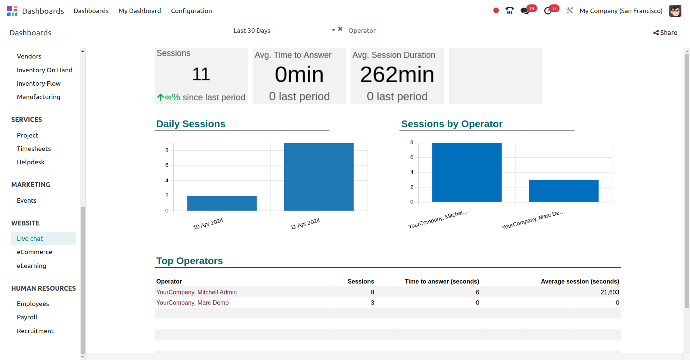Click the shorter first bar in Daily Sessions
Viewport: 690px width, 360px height.
point(222,203)
